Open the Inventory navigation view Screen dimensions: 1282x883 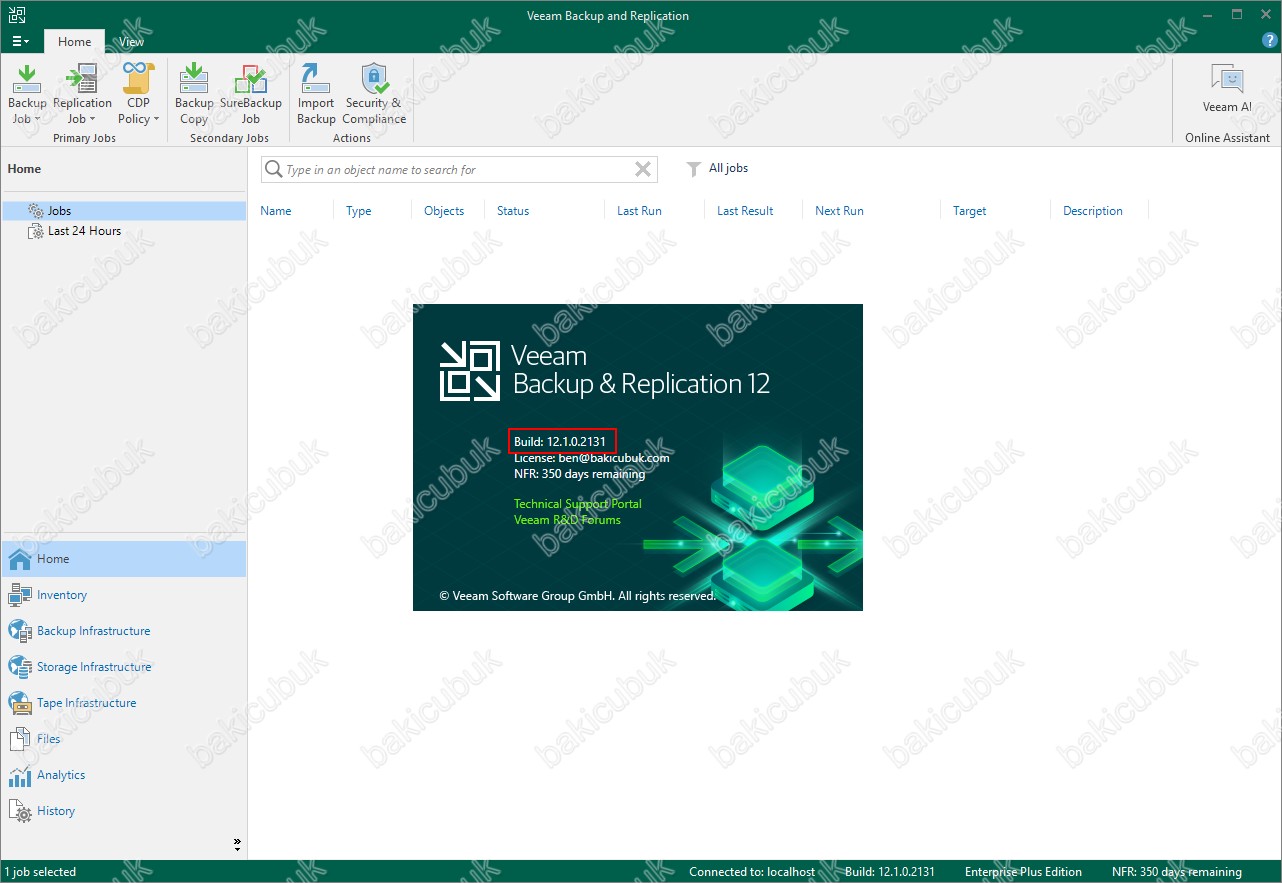124,595
